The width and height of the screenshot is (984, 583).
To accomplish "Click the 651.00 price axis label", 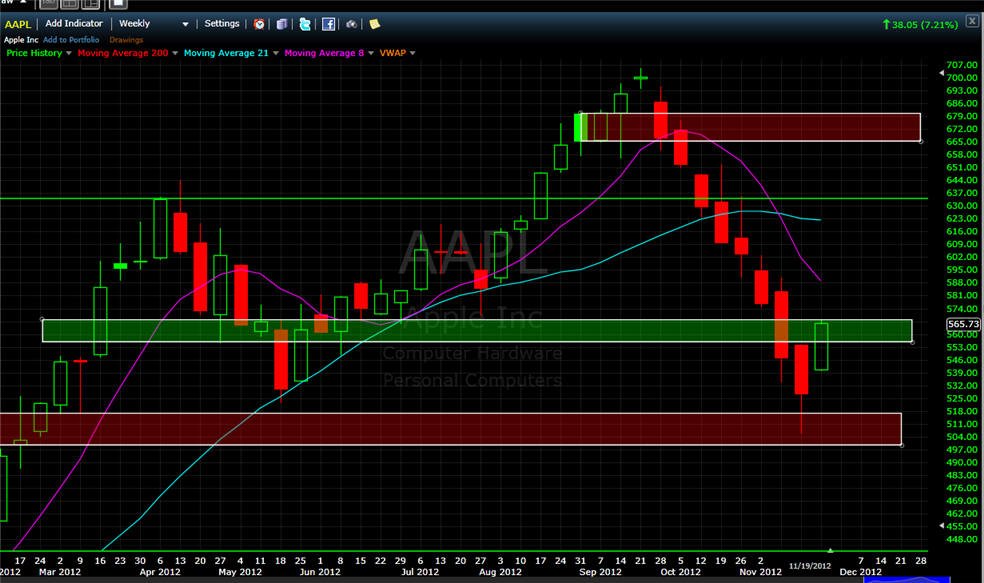I will pyautogui.click(x=962, y=167).
